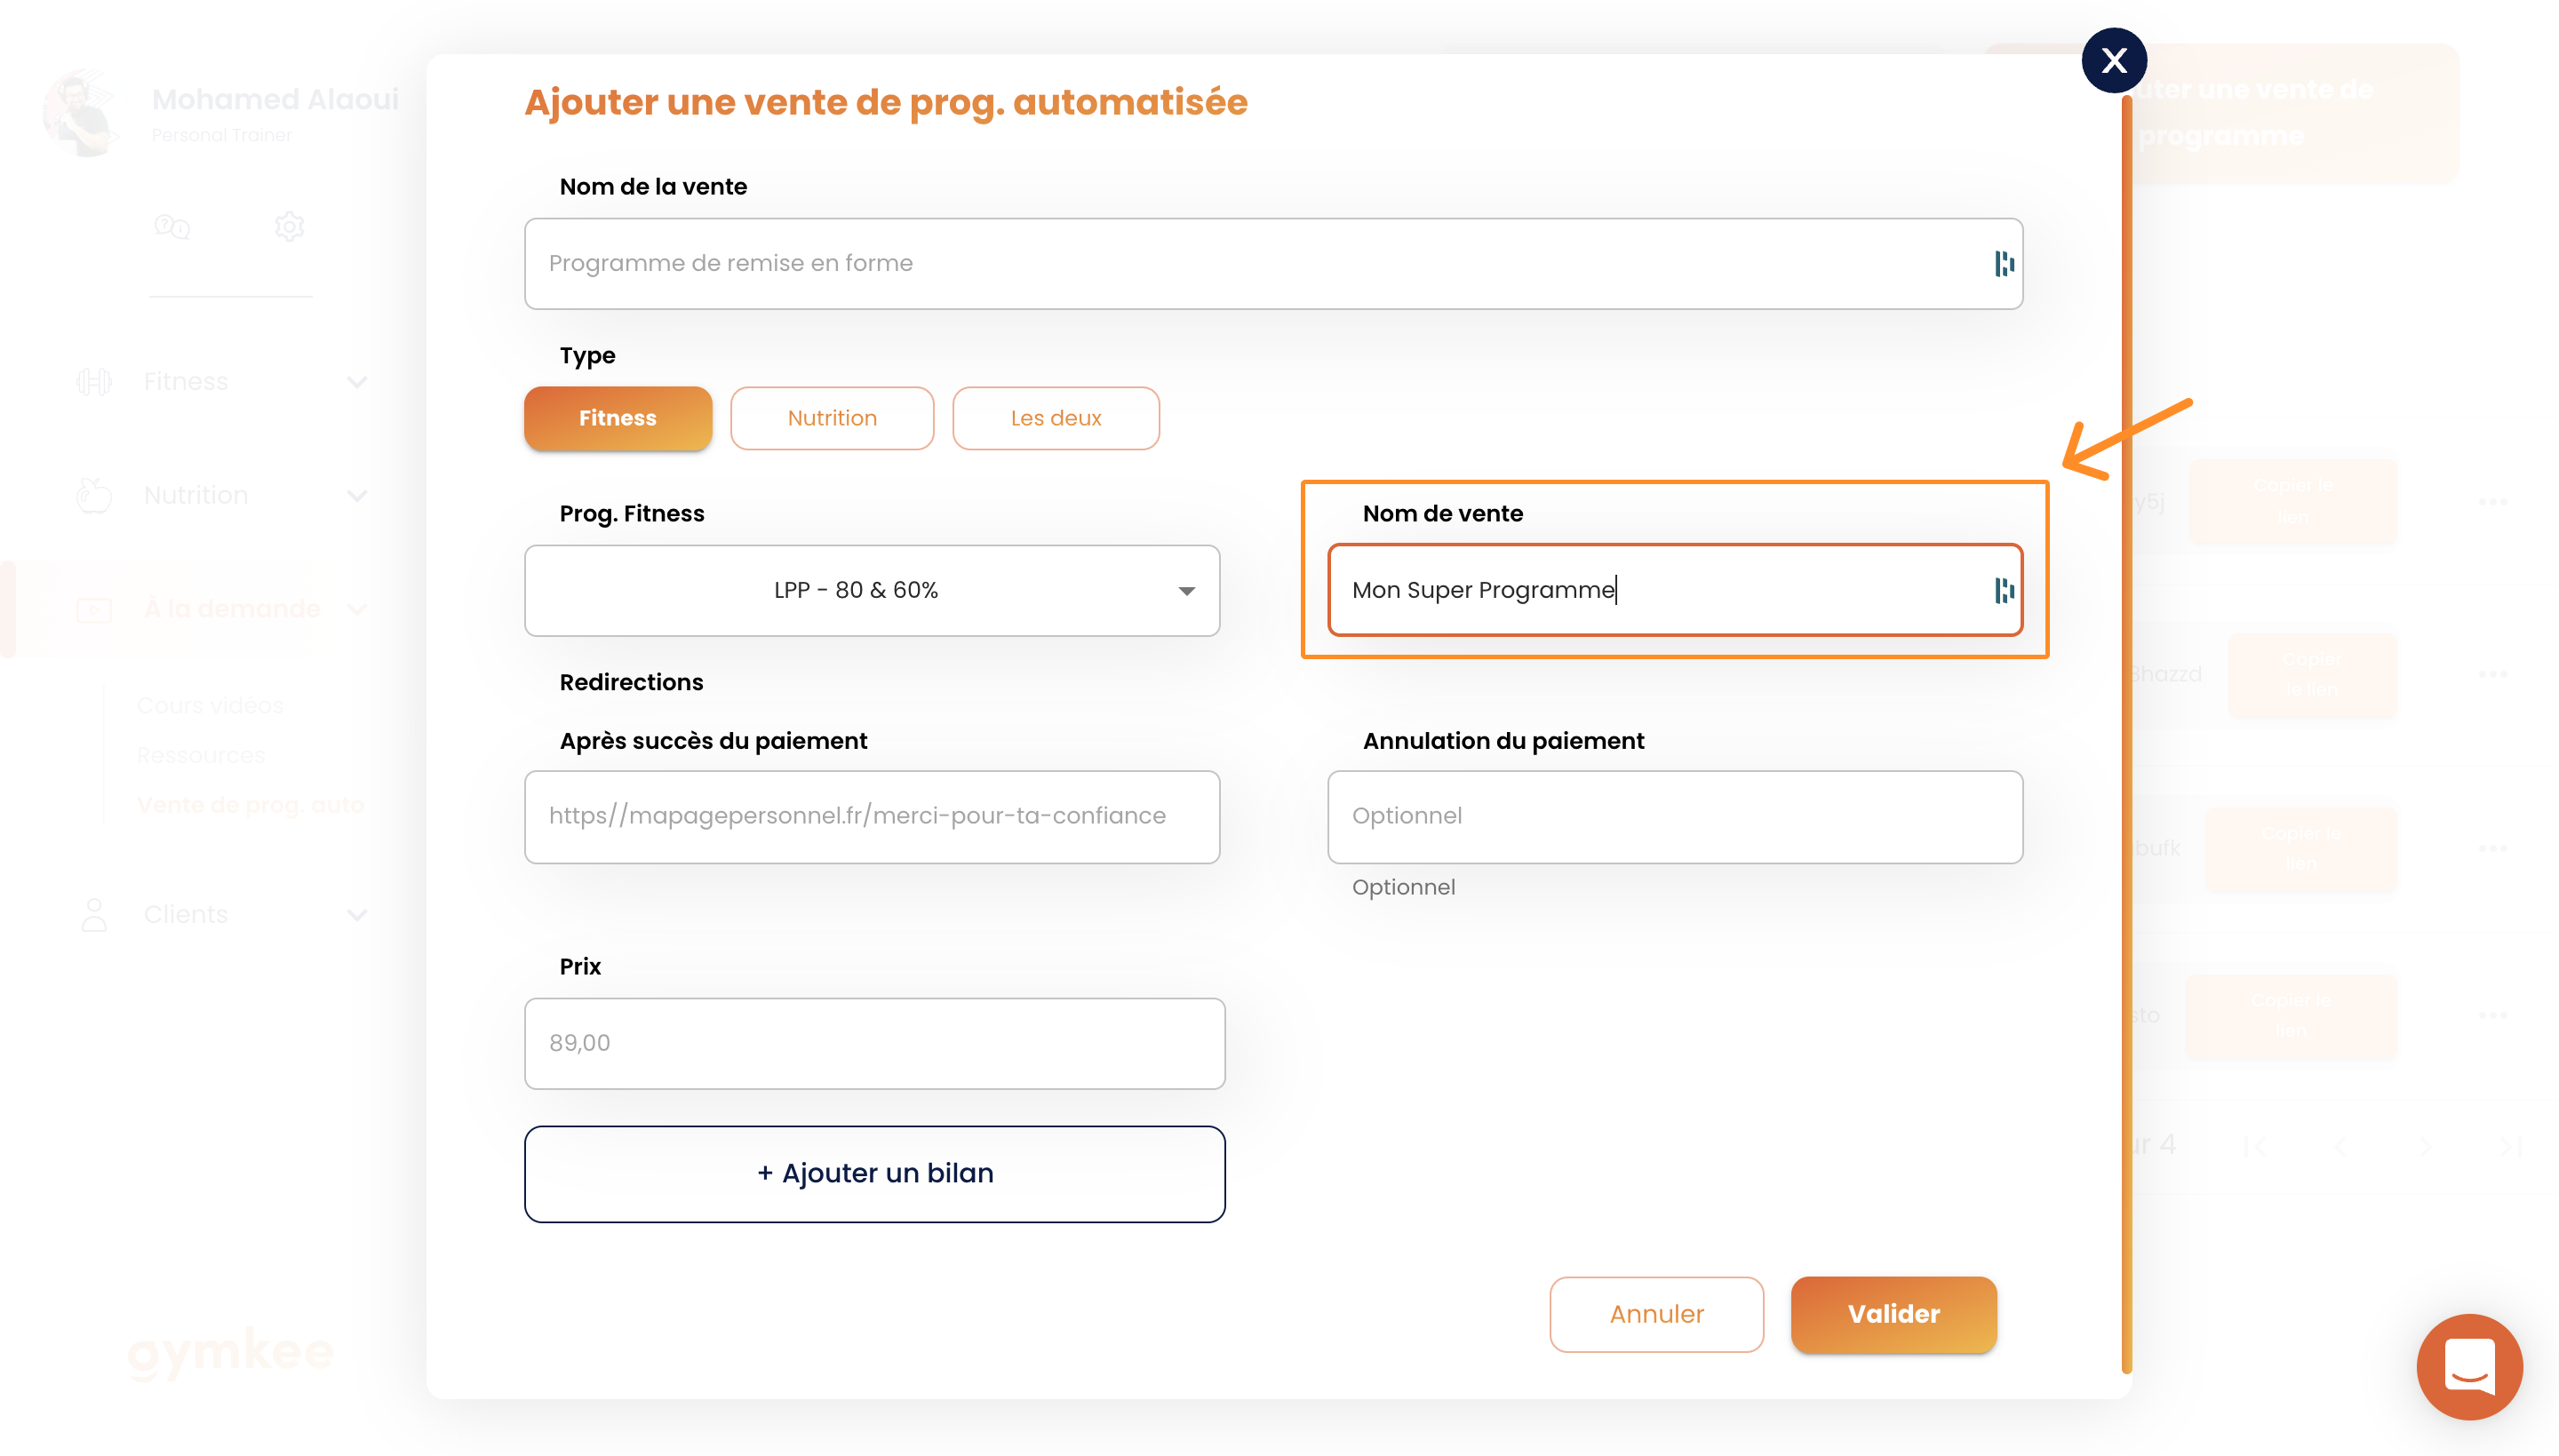The image size is (2559, 1456).
Task: Click the icon inside the Nom de la vente field
Action: [2003, 263]
